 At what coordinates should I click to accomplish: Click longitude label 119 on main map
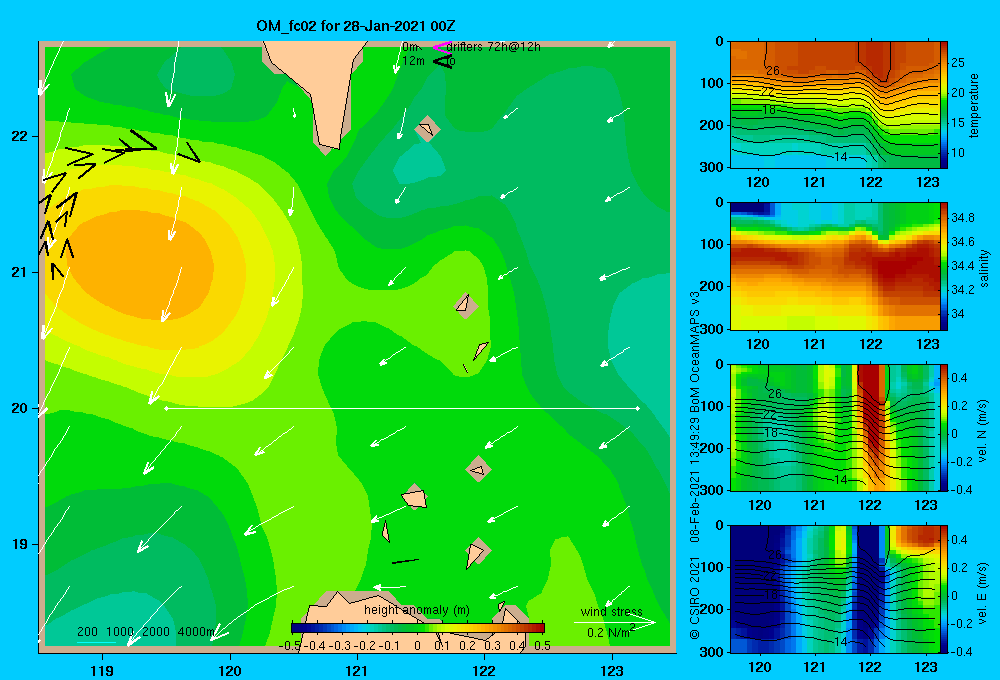click(x=102, y=670)
